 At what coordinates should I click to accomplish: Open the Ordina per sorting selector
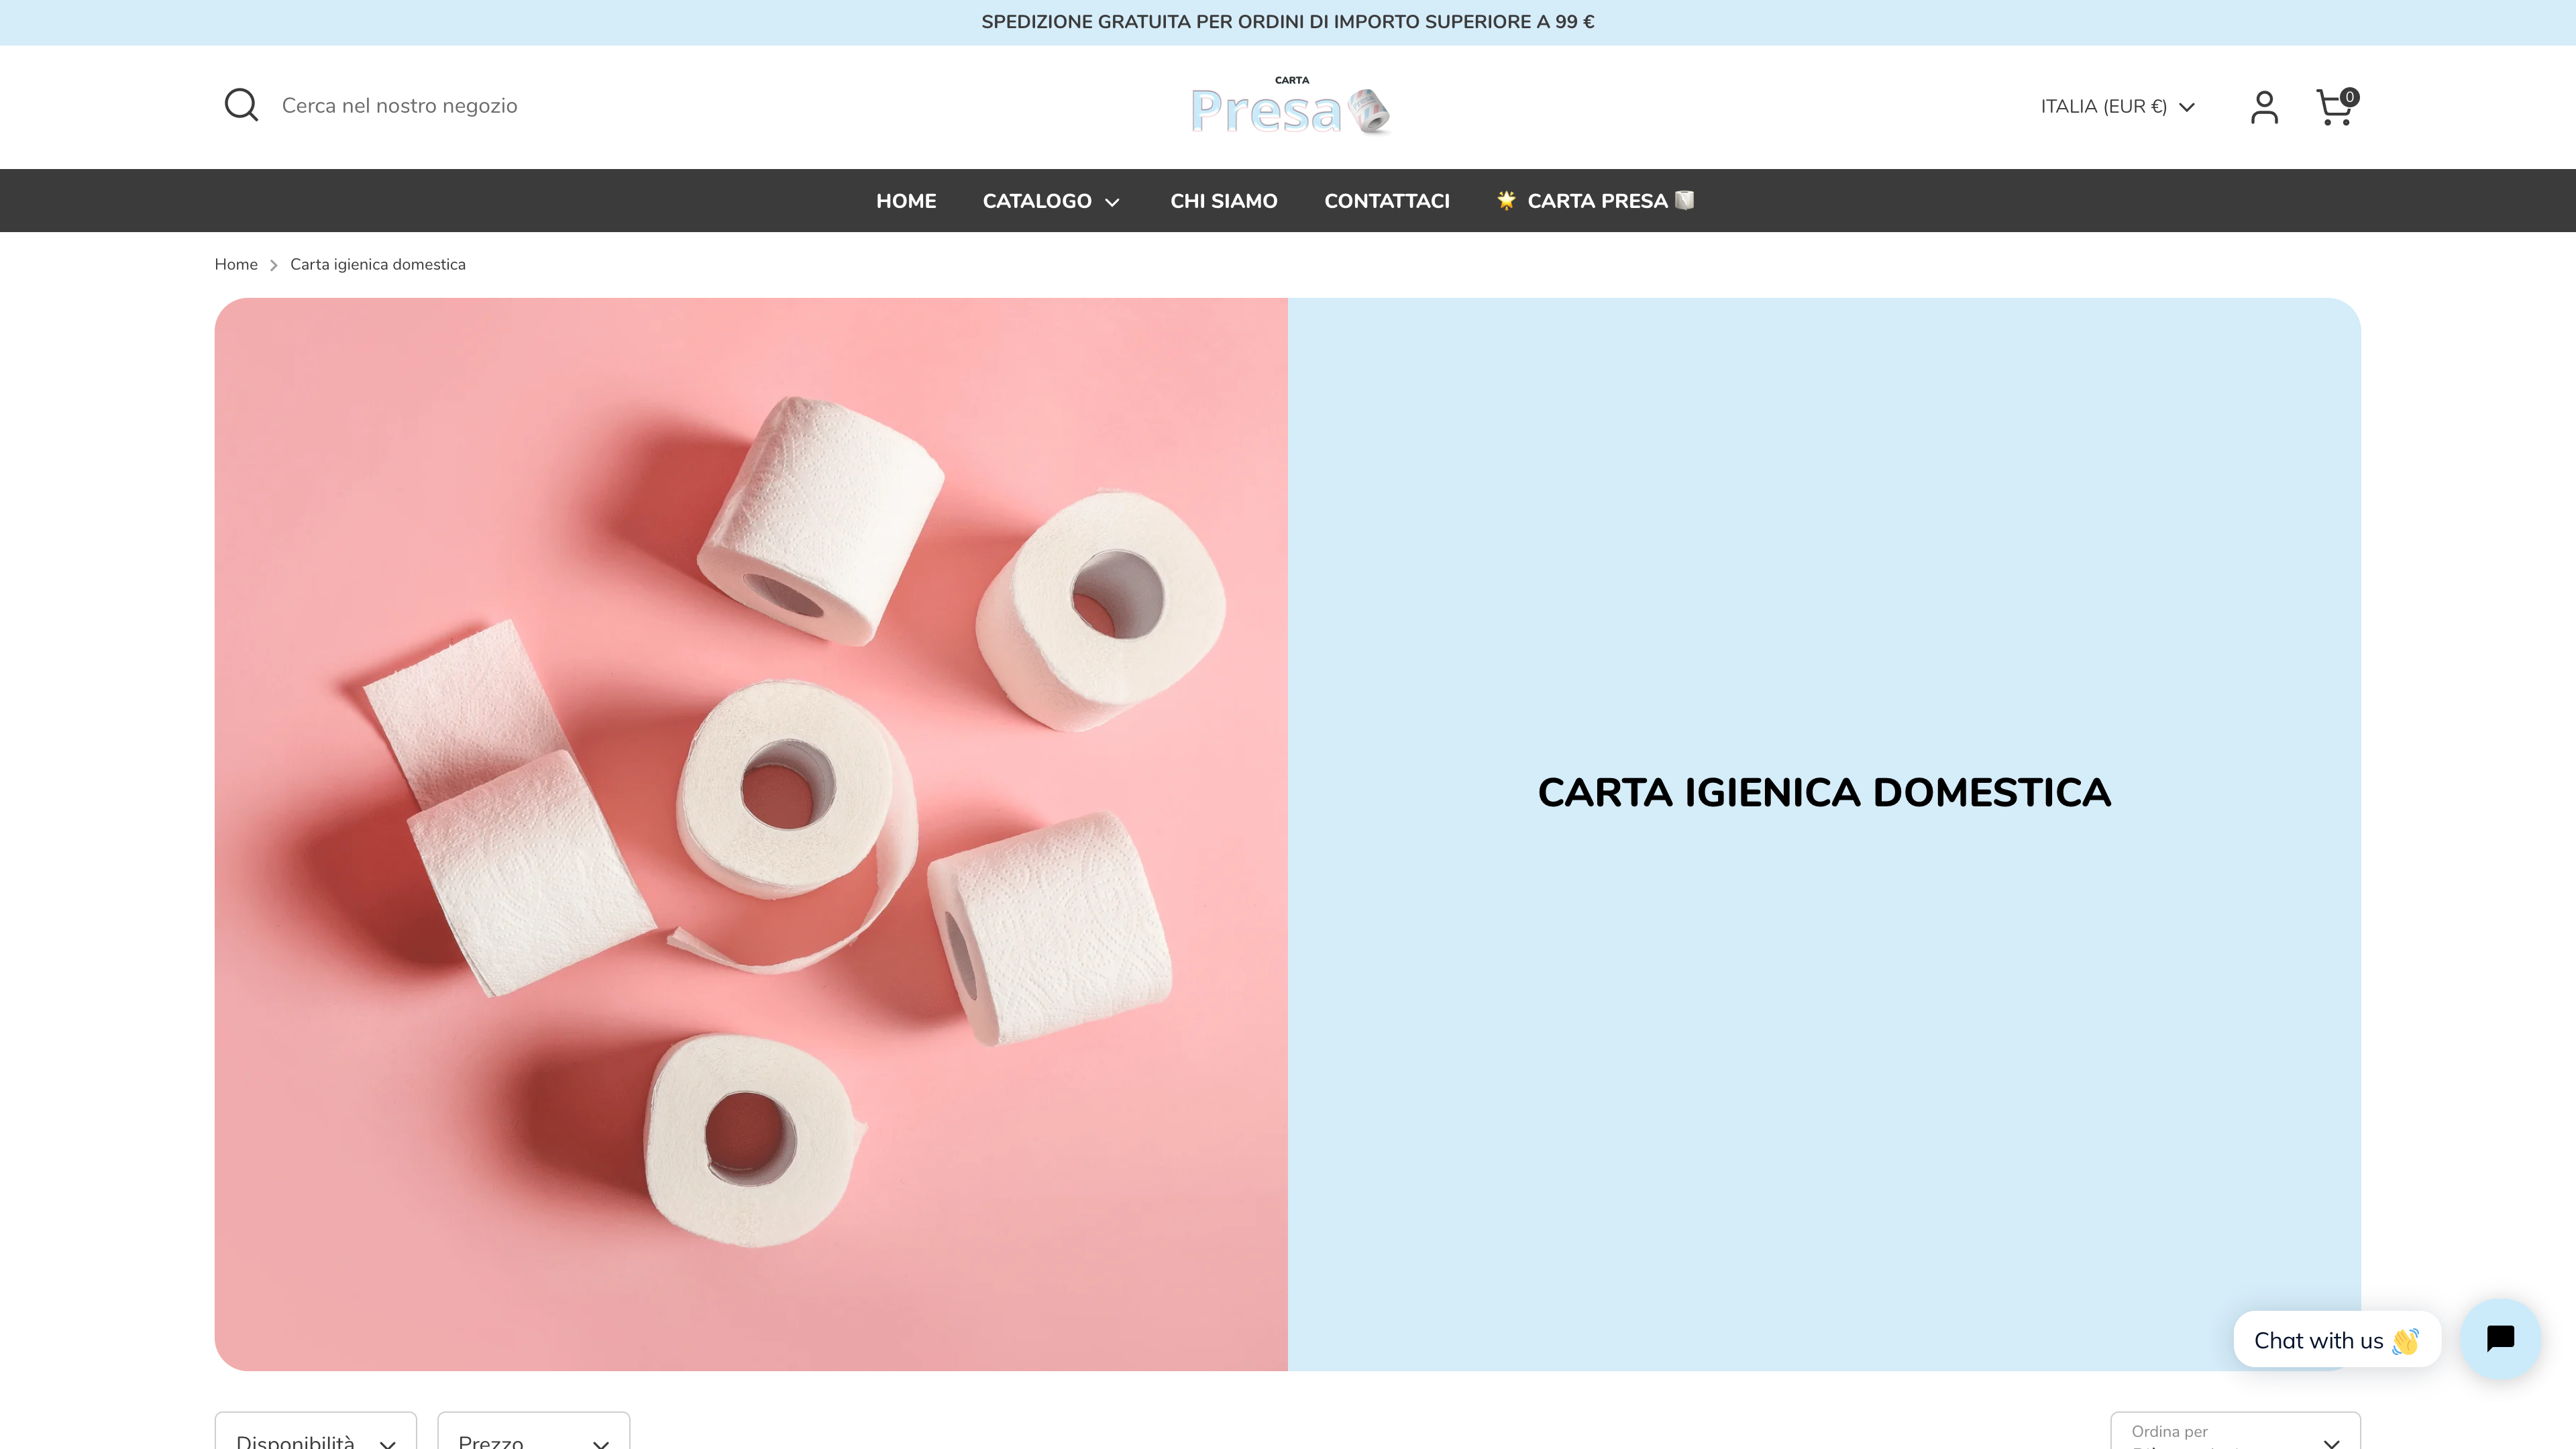pyautogui.click(x=2235, y=1435)
